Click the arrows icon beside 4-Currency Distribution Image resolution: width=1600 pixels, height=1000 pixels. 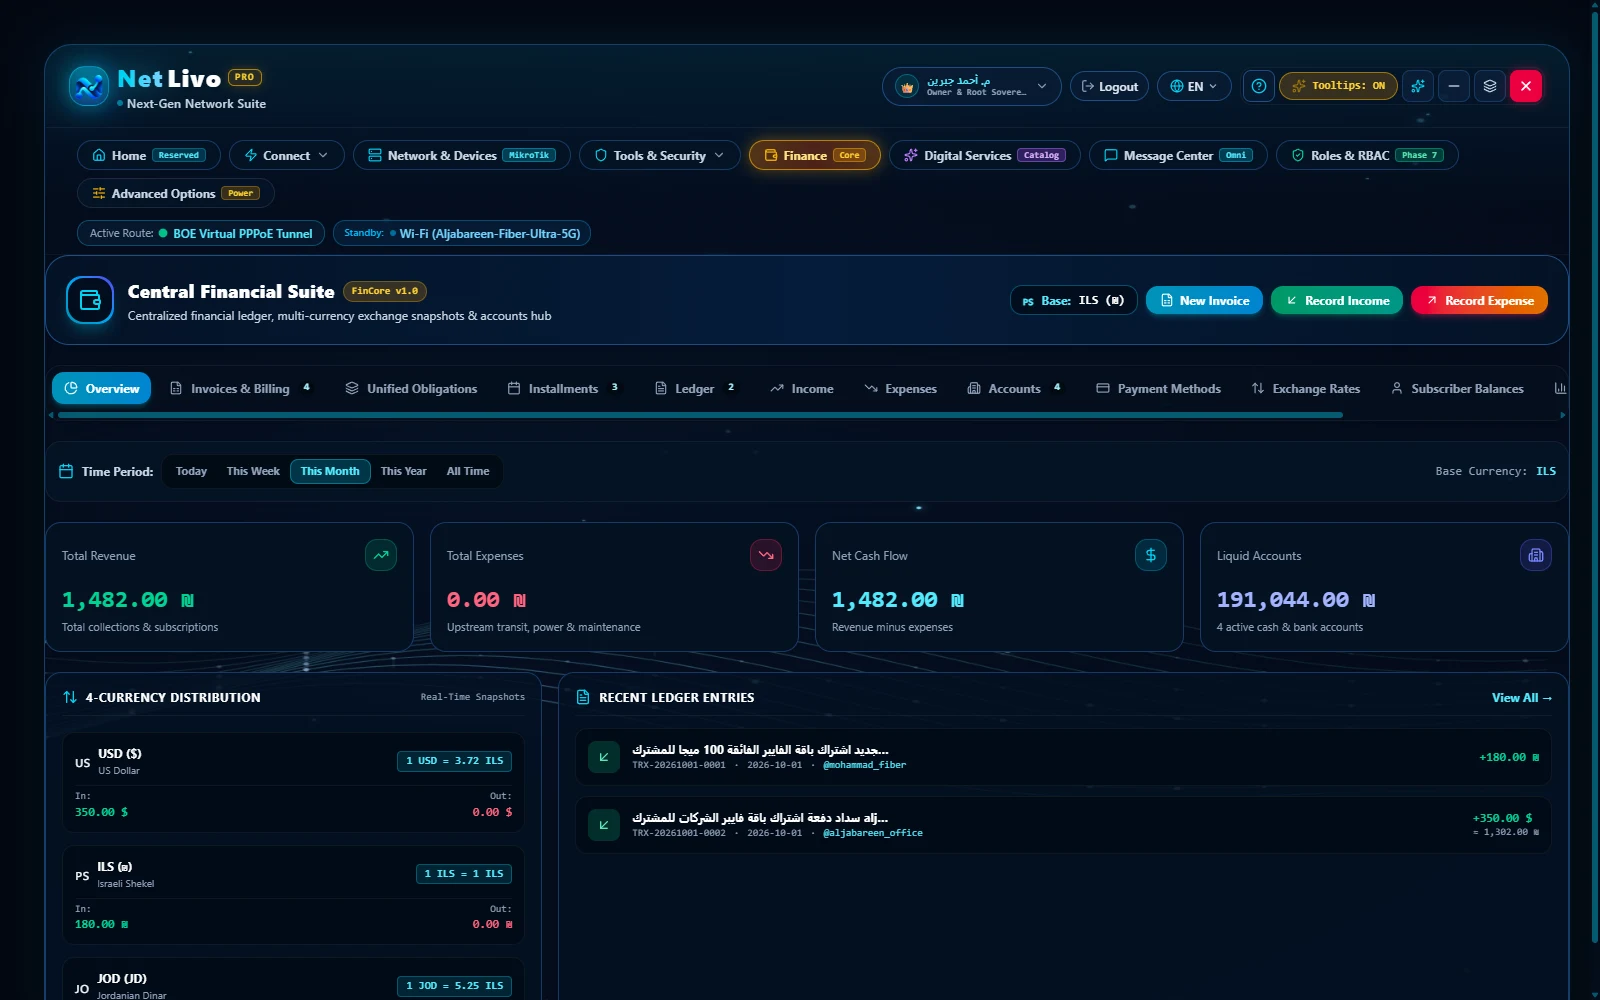click(x=70, y=697)
